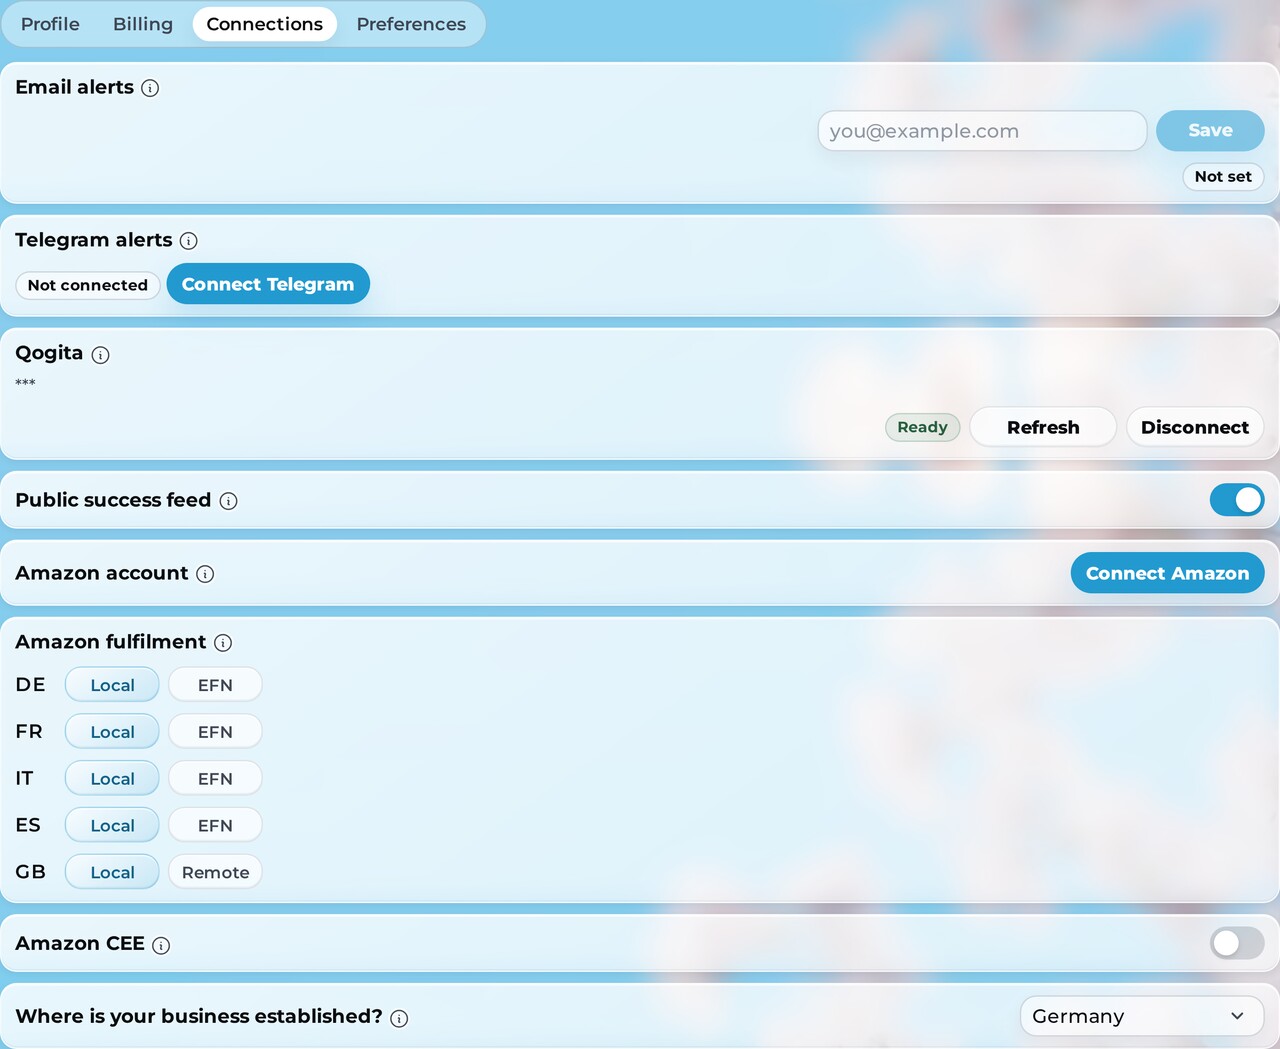Image resolution: width=1280 pixels, height=1049 pixels.
Task: Select Local fulfilment for GB
Action: 112,872
